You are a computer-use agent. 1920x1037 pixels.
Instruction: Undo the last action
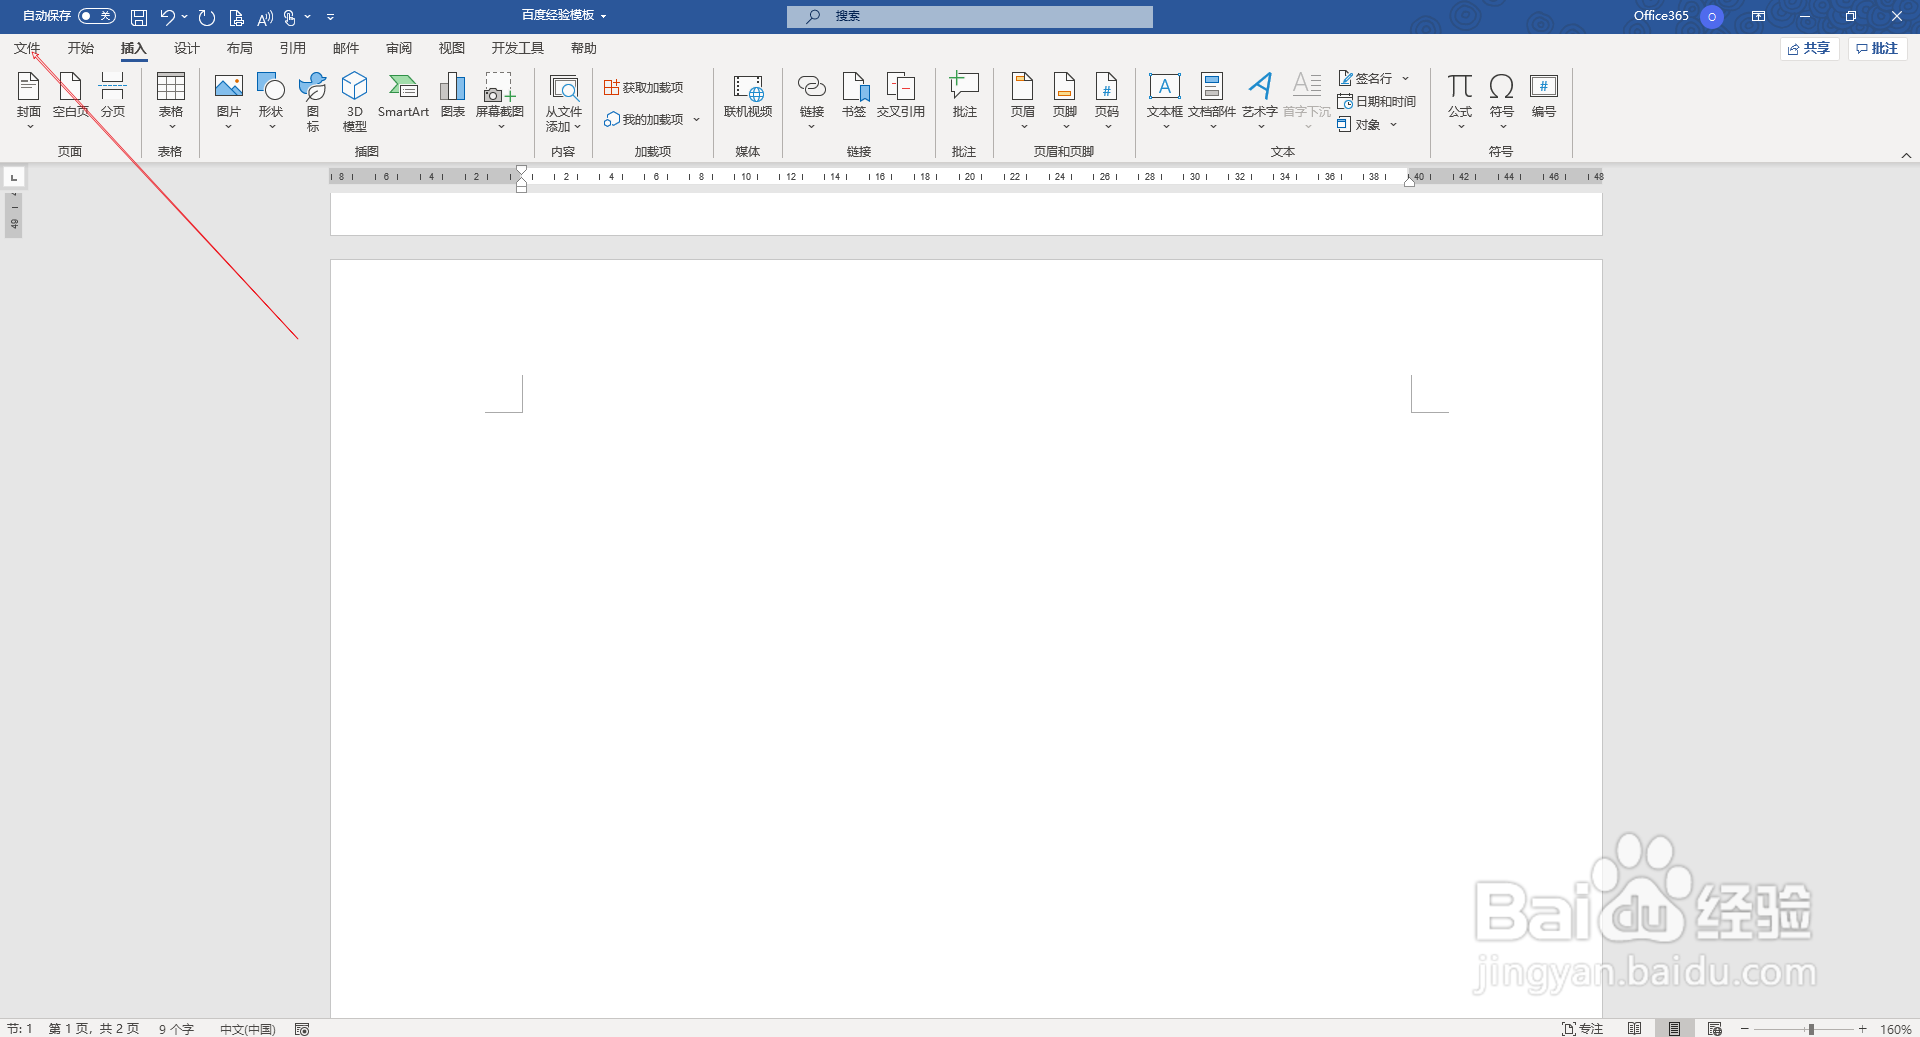[x=167, y=17]
